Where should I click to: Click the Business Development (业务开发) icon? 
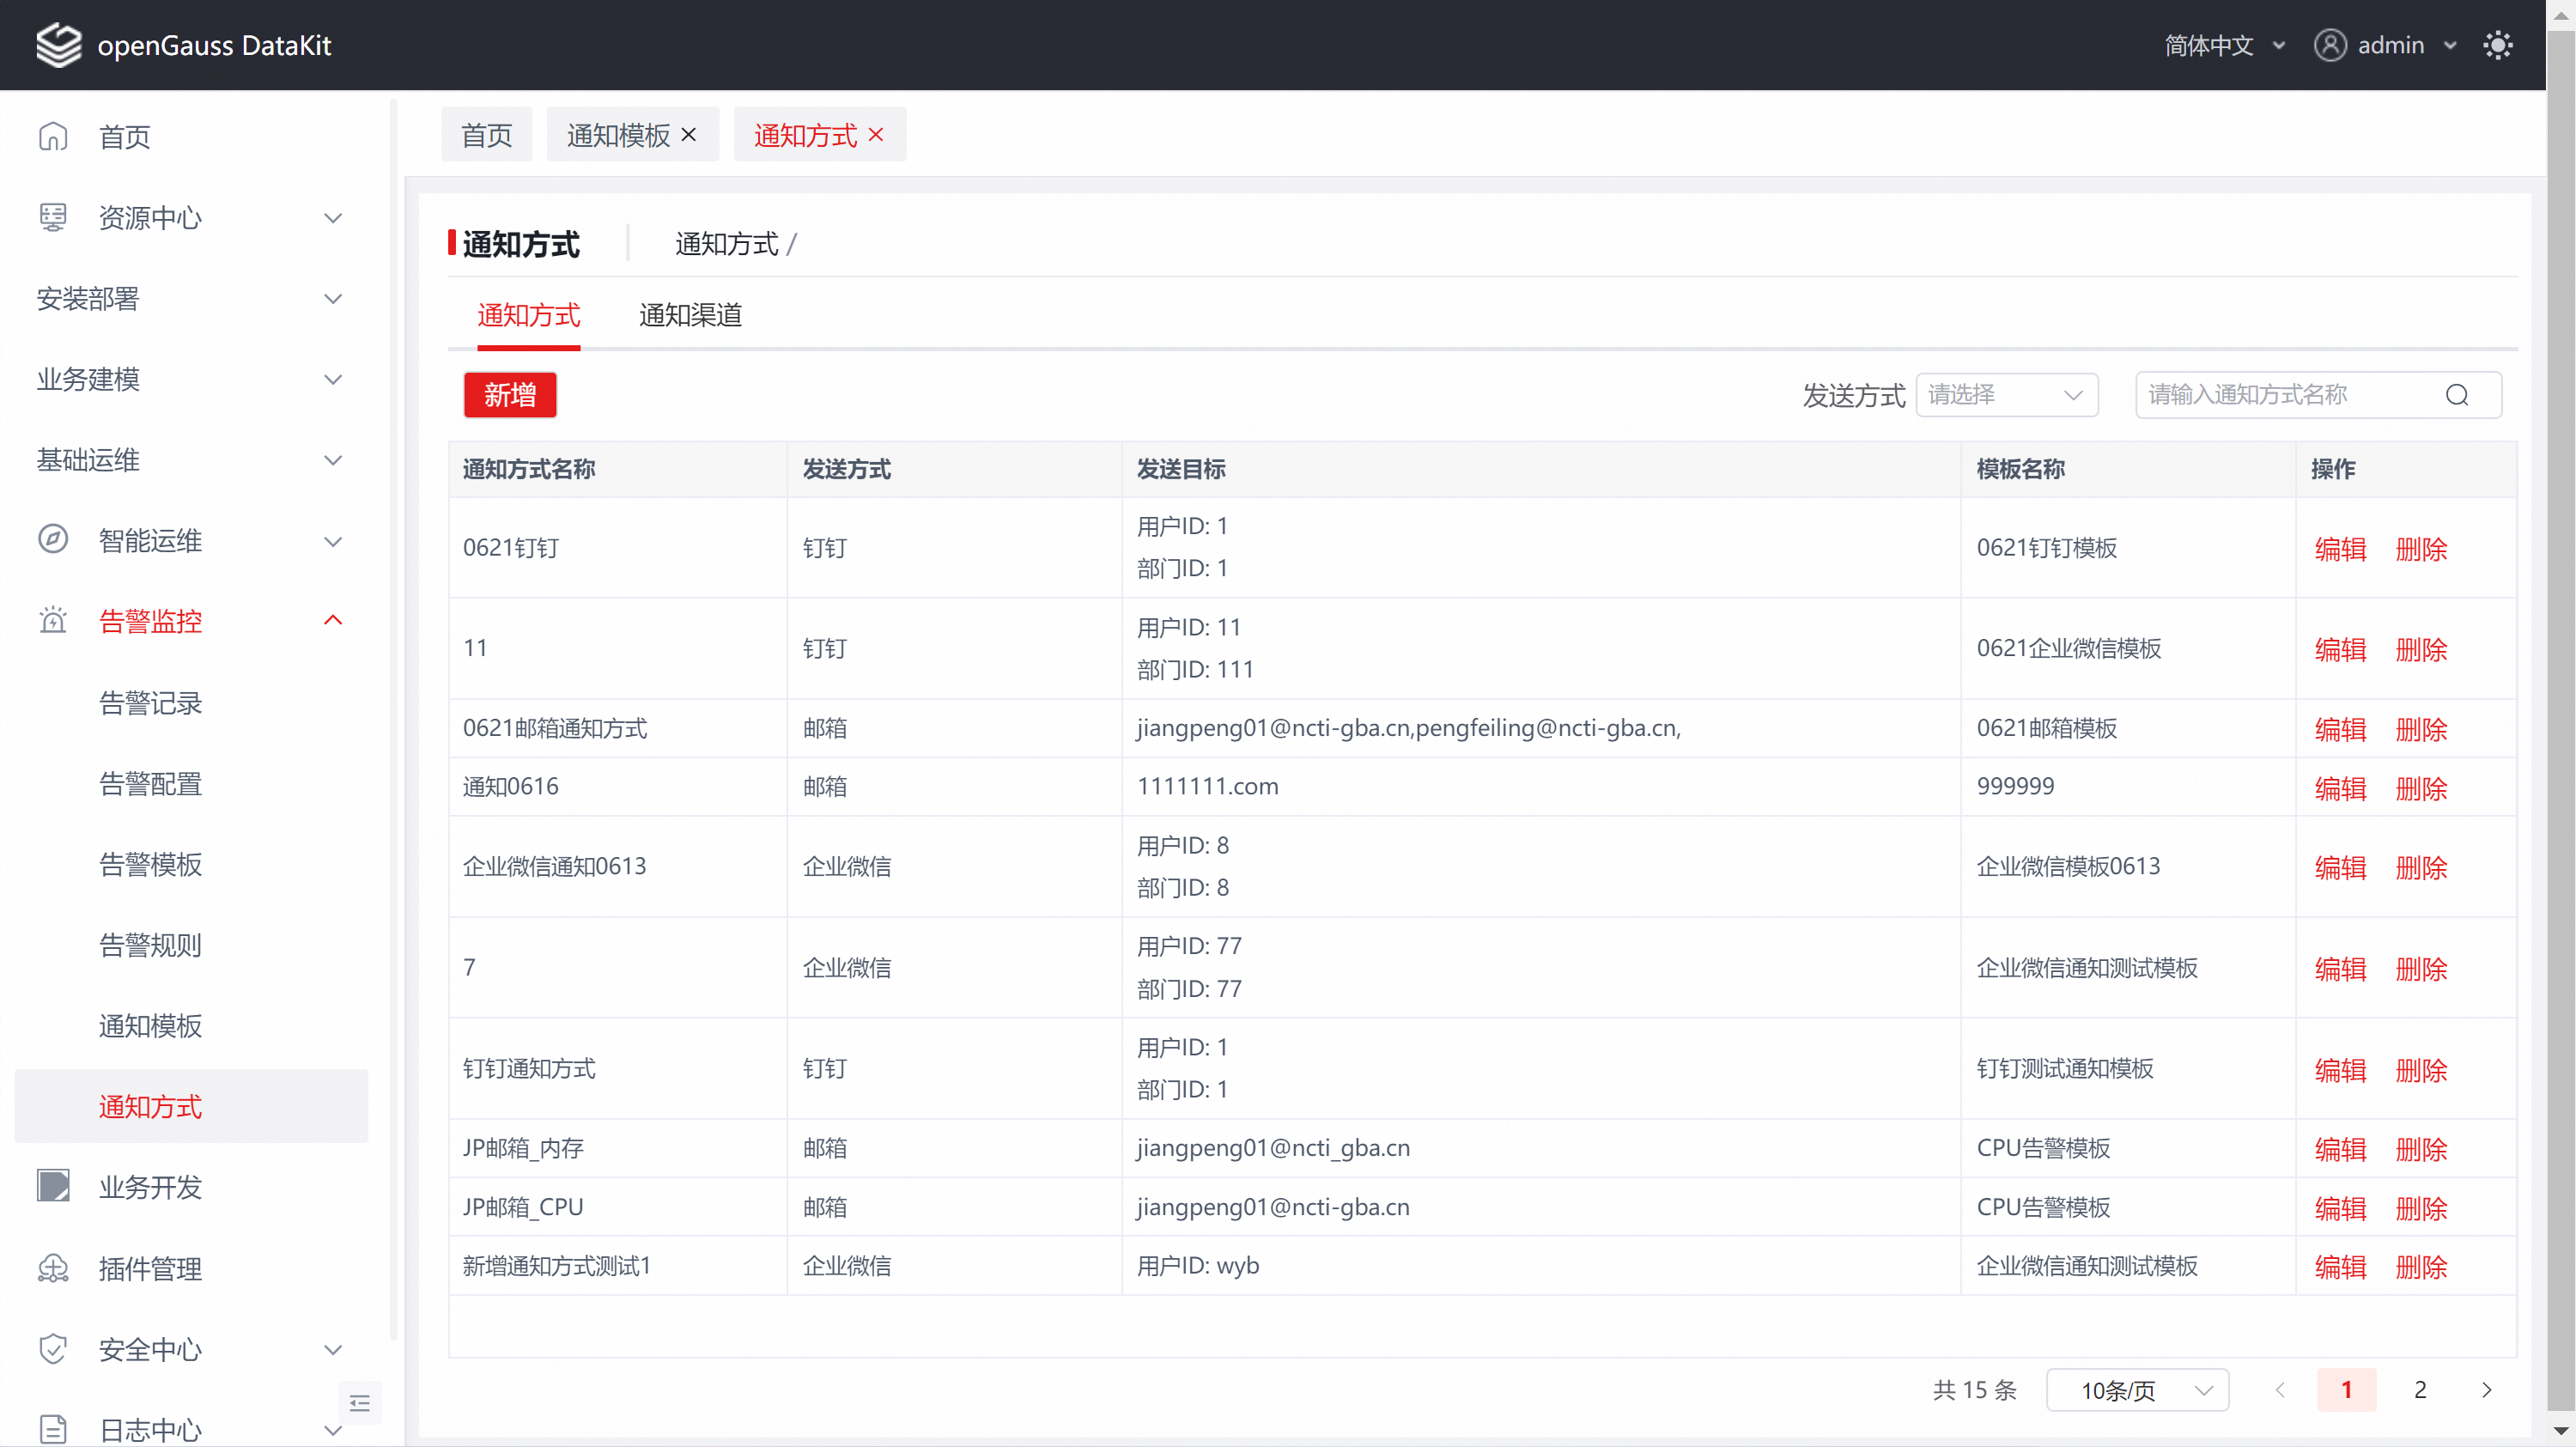[53, 1187]
